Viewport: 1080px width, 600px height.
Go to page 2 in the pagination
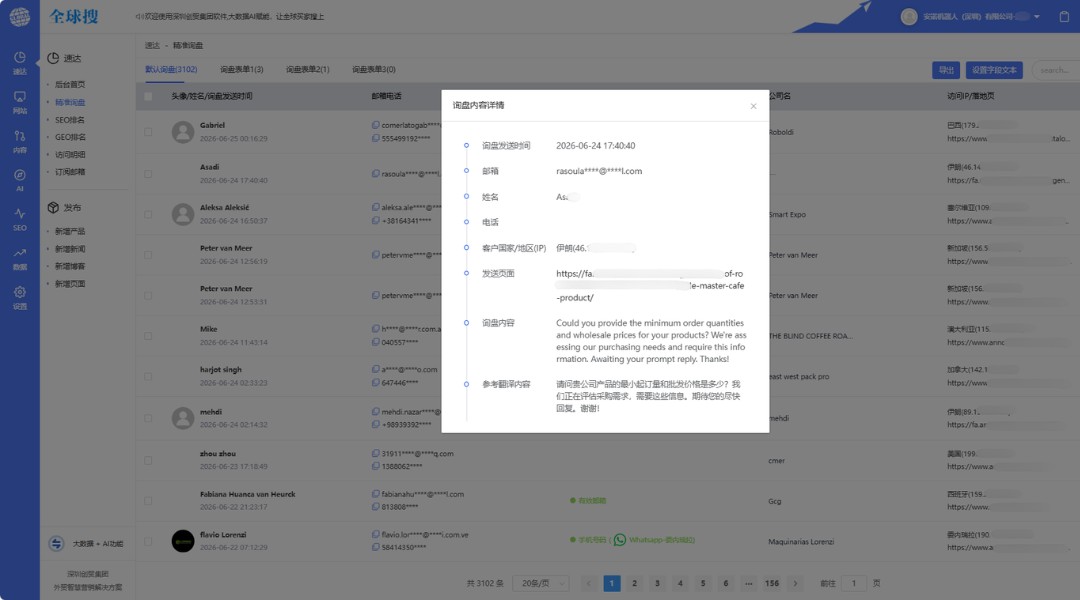(x=634, y=583)
